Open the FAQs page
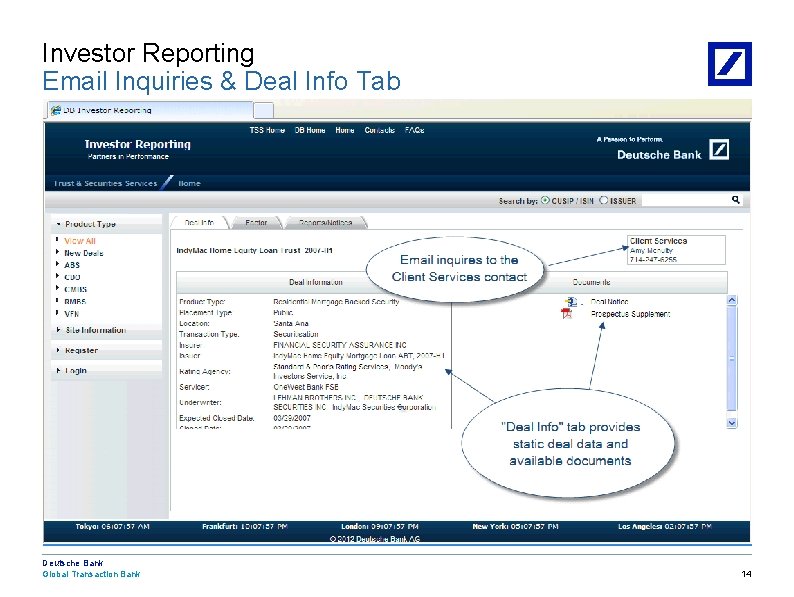Image resolution: width=794 pixels, height=597 pixels. (x=414, y=130)
